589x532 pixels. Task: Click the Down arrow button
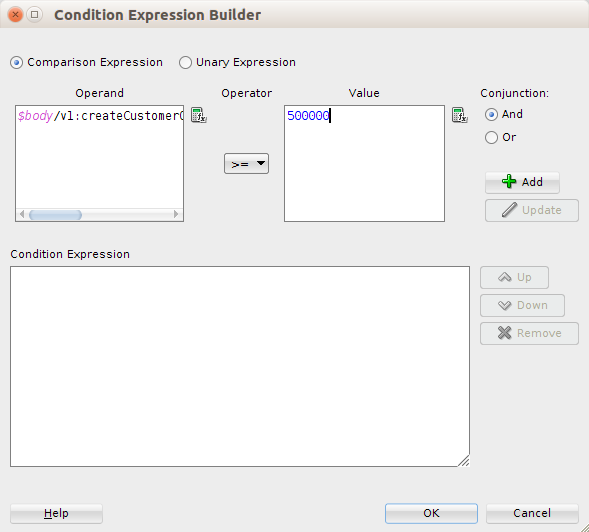tap(522, 305)
